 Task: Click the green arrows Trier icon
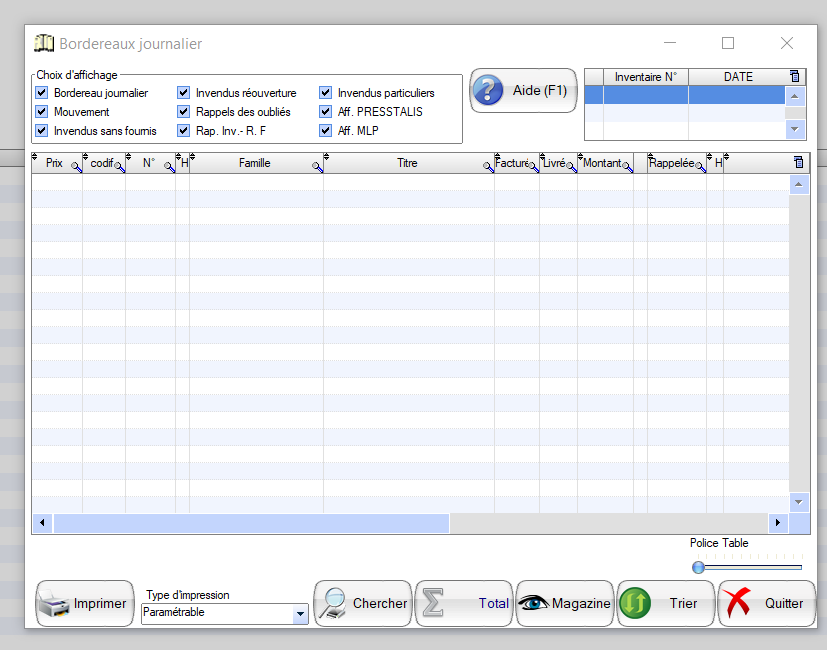tap(635, 604)
